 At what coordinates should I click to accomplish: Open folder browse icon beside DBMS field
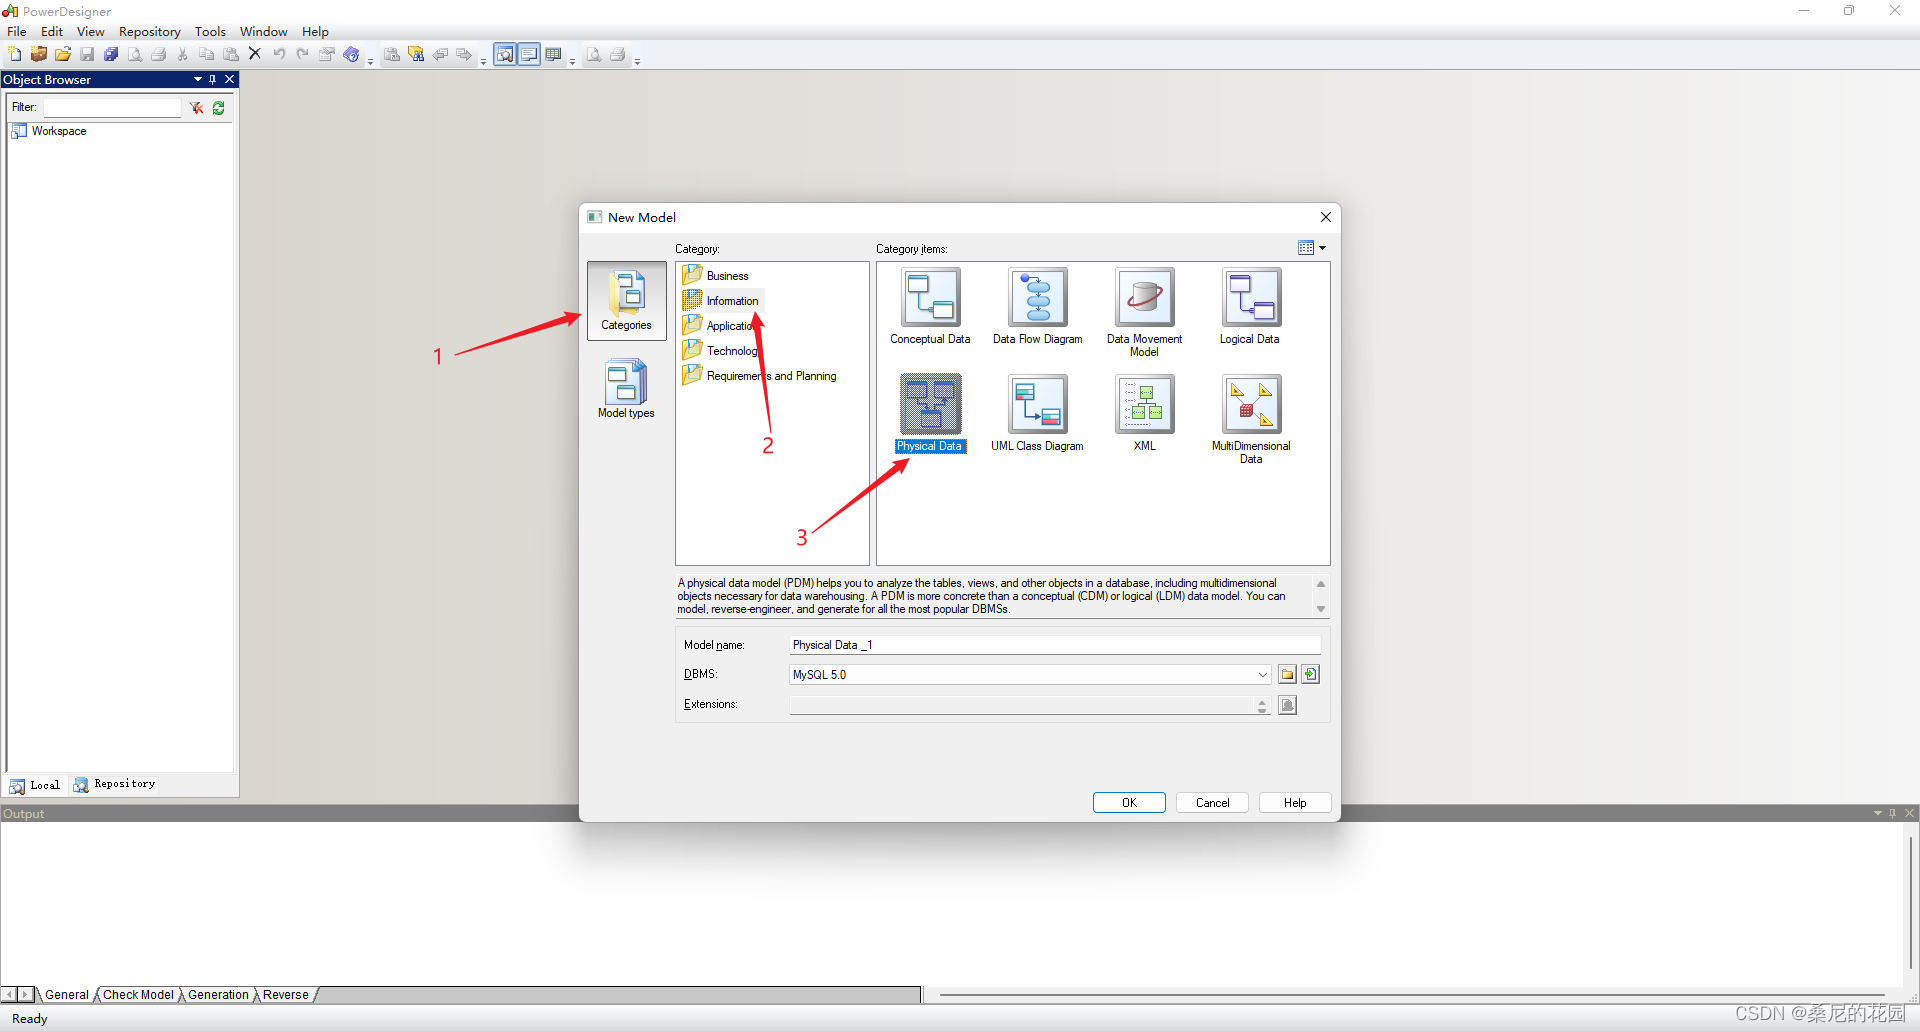1288,674
